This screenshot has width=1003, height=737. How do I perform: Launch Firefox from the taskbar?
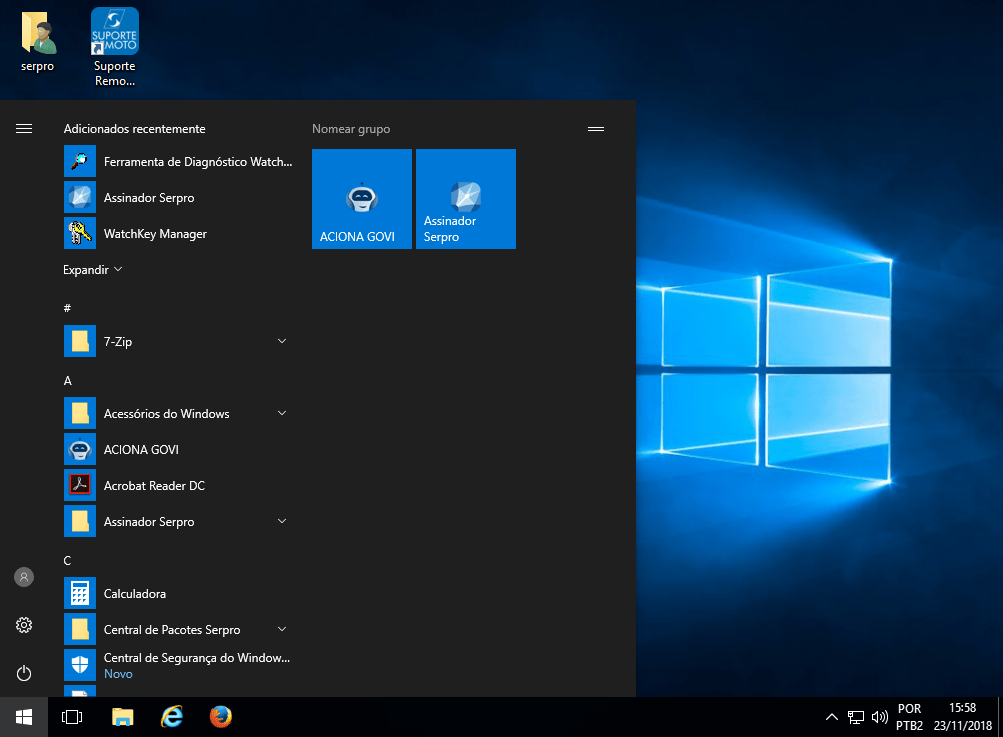click(x=221, y=717)
